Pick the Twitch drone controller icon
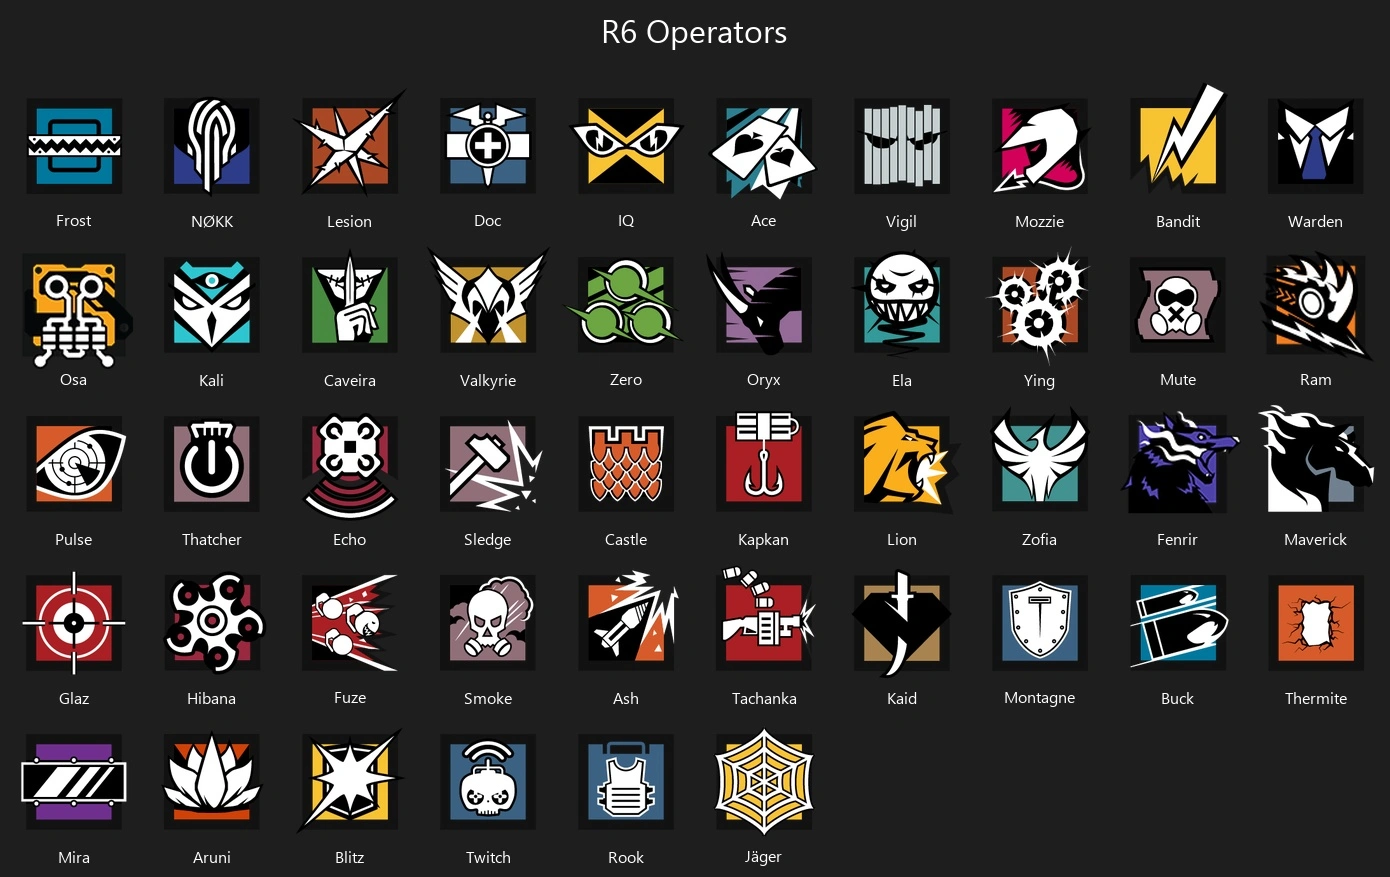 (488, 782)
